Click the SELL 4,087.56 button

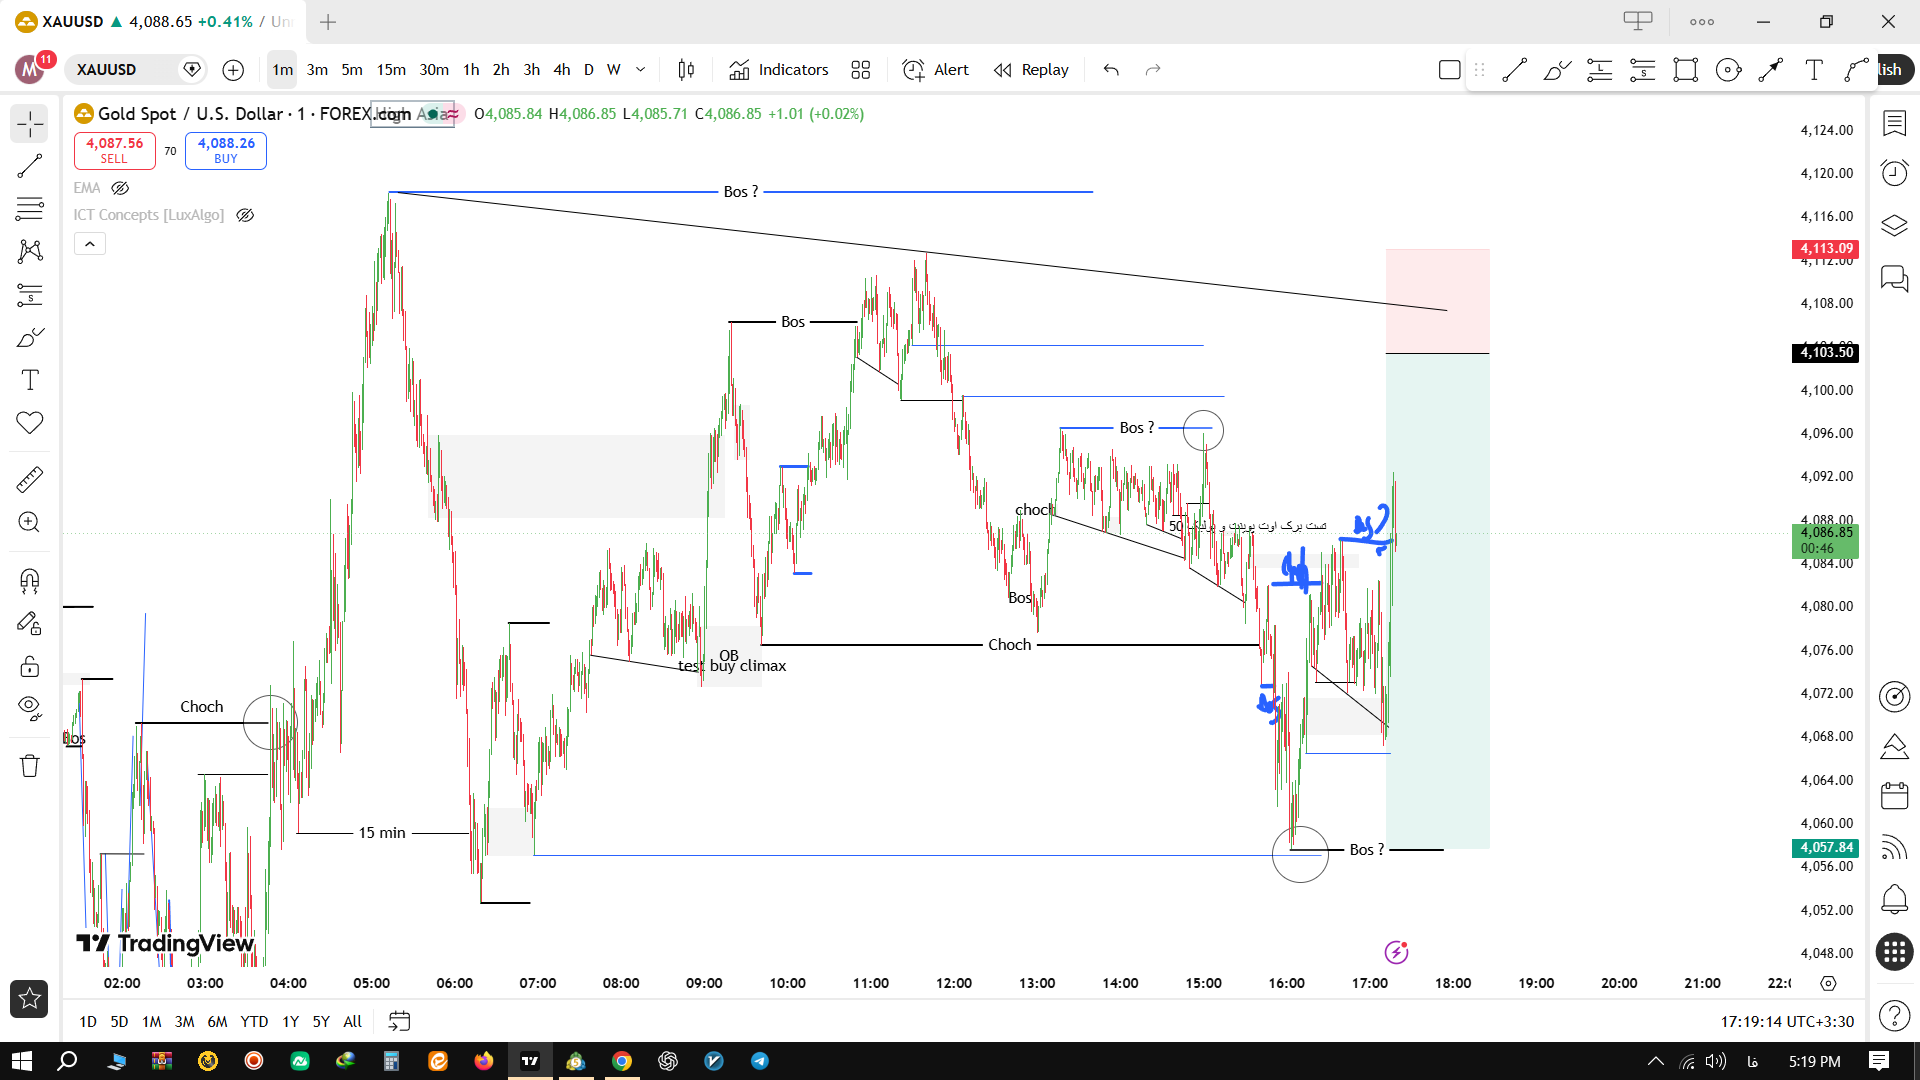(114, 151)
